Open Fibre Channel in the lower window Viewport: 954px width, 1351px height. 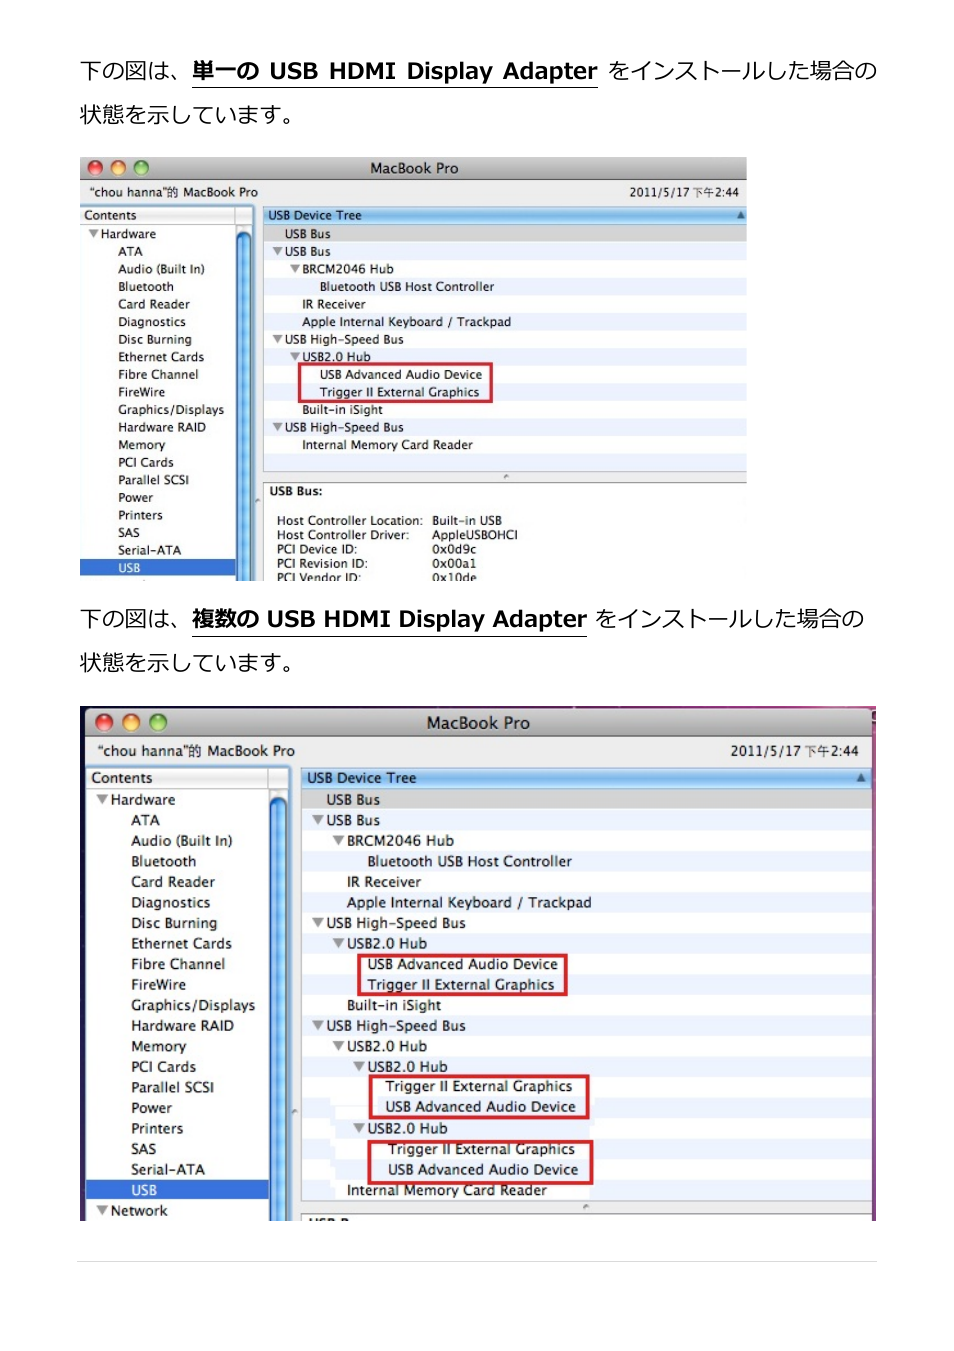(x=177, y=964)
